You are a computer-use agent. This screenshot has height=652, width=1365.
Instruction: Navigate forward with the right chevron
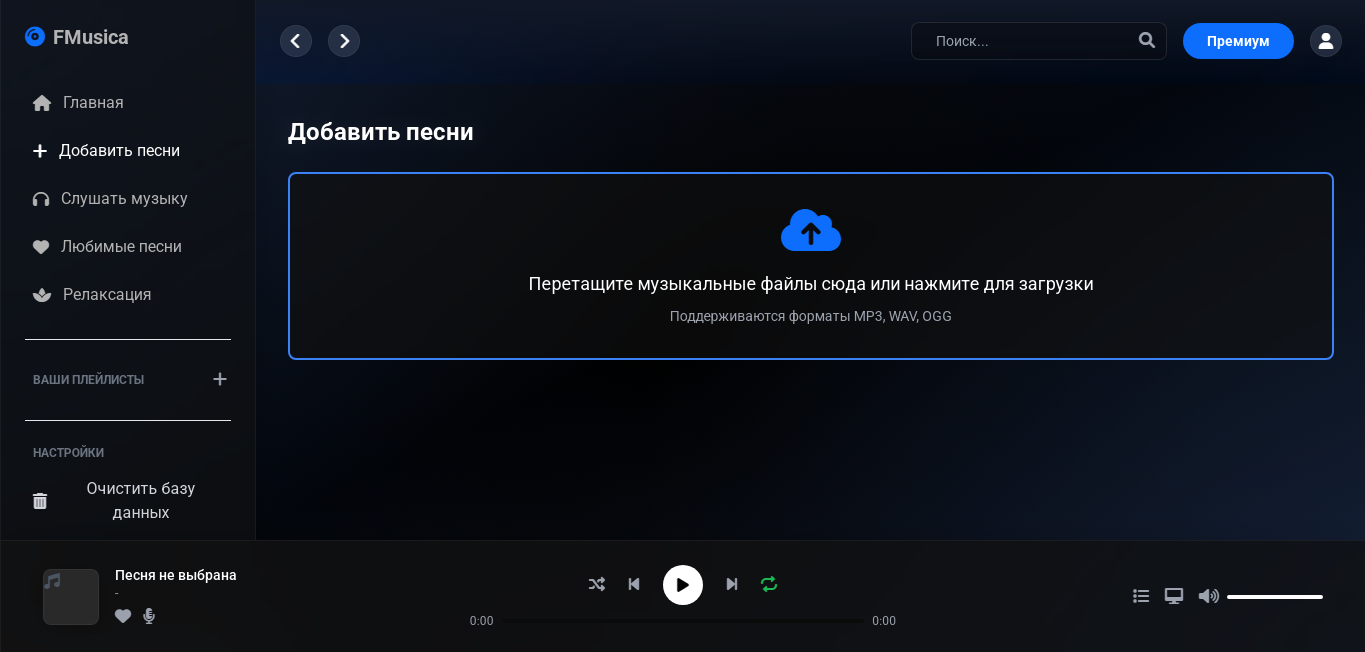344,41
